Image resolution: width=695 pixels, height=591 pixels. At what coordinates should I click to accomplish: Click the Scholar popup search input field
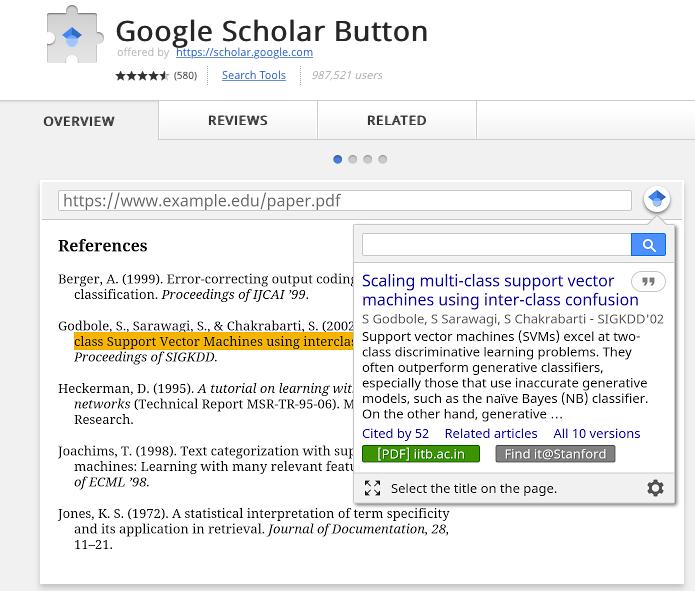tap(496, 245)
